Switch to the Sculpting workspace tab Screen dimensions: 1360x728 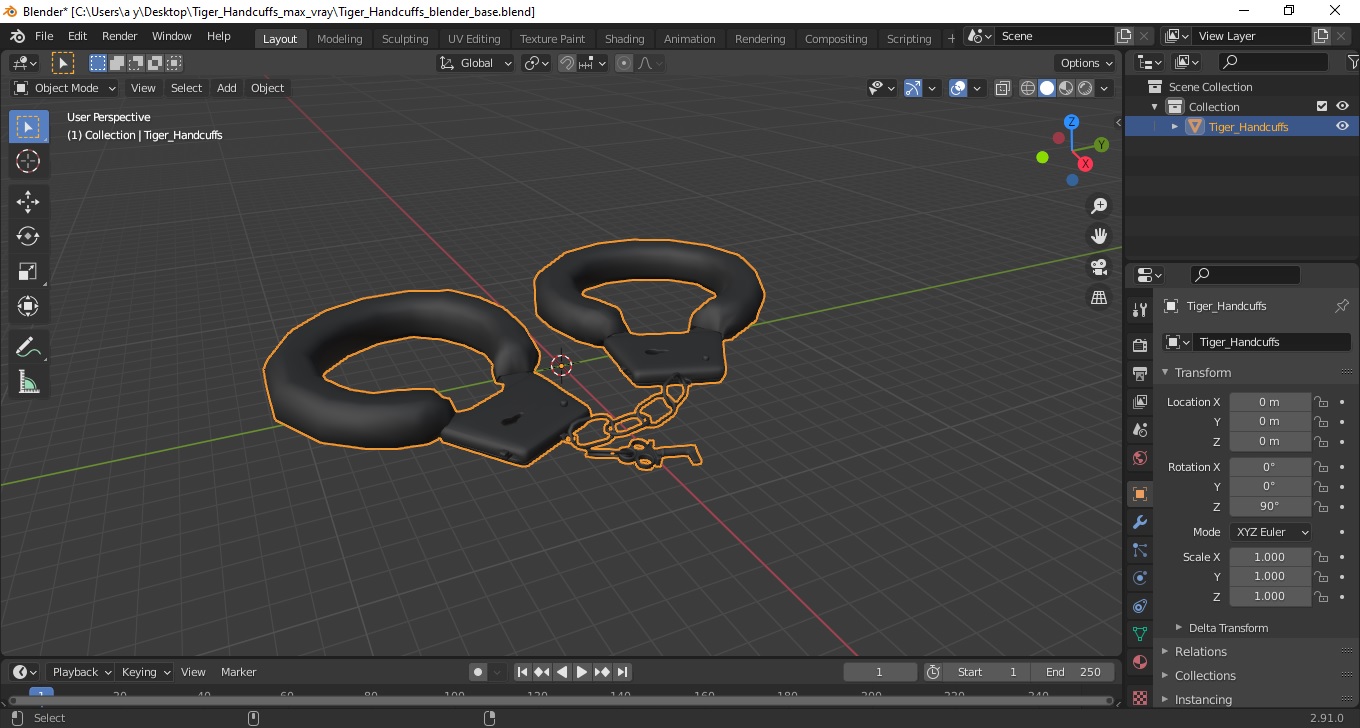pos(405,39)
